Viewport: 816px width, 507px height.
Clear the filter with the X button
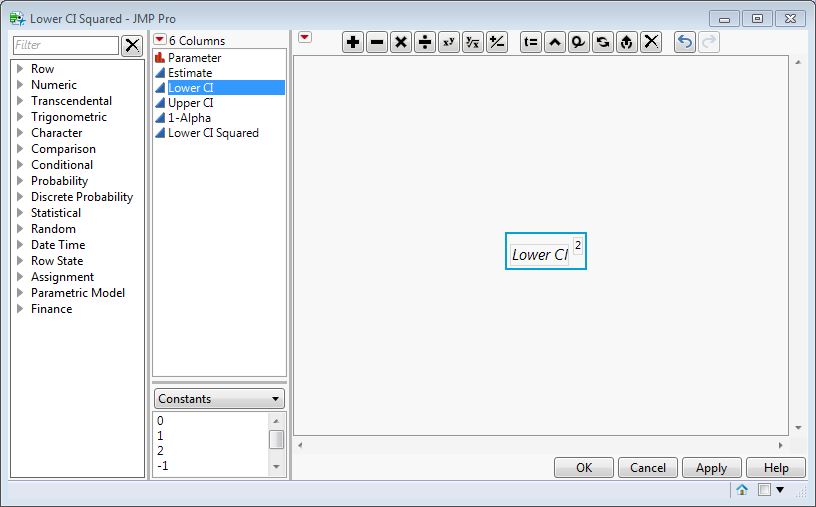[x=132, y=45]
